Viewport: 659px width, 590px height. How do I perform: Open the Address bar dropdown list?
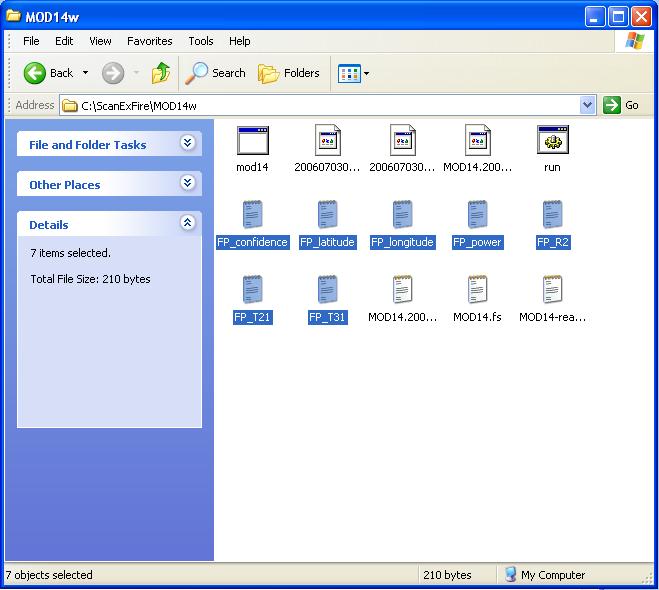click(x=588, y=105)
